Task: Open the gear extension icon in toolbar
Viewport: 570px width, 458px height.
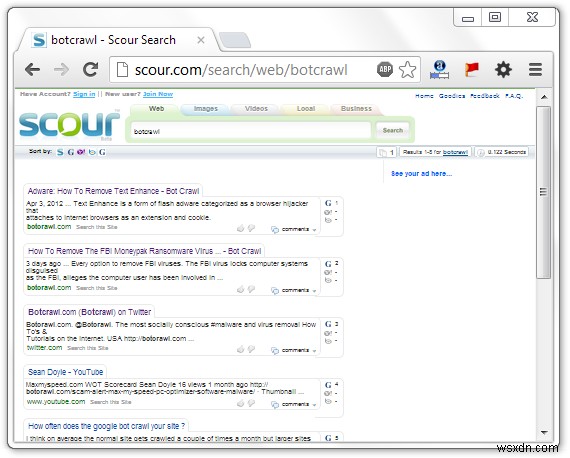Action: [x=503, y=69]
